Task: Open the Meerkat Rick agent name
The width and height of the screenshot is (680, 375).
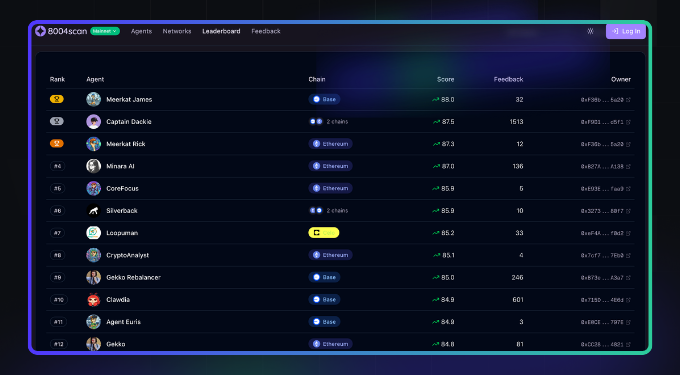Action: coord(126,144)
